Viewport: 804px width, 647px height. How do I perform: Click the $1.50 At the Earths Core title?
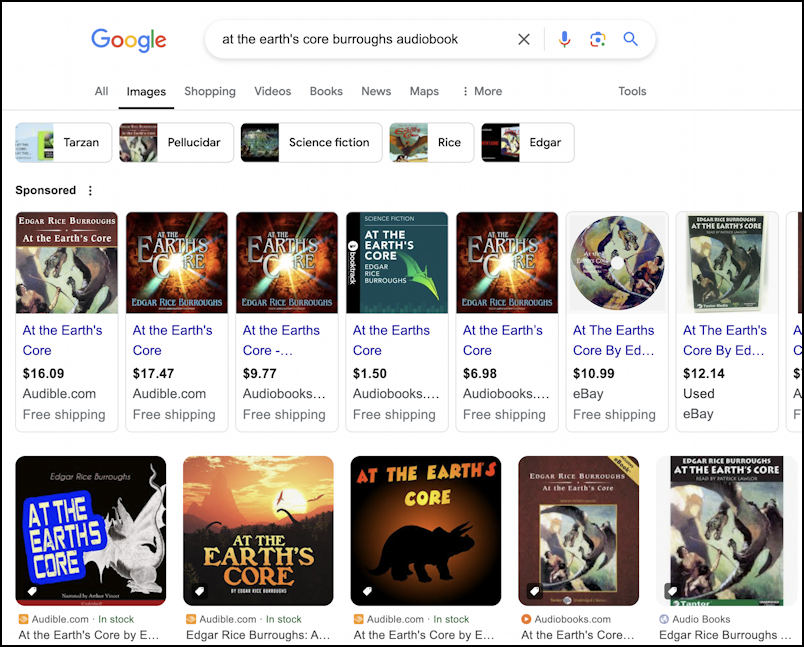coord(391,340)
